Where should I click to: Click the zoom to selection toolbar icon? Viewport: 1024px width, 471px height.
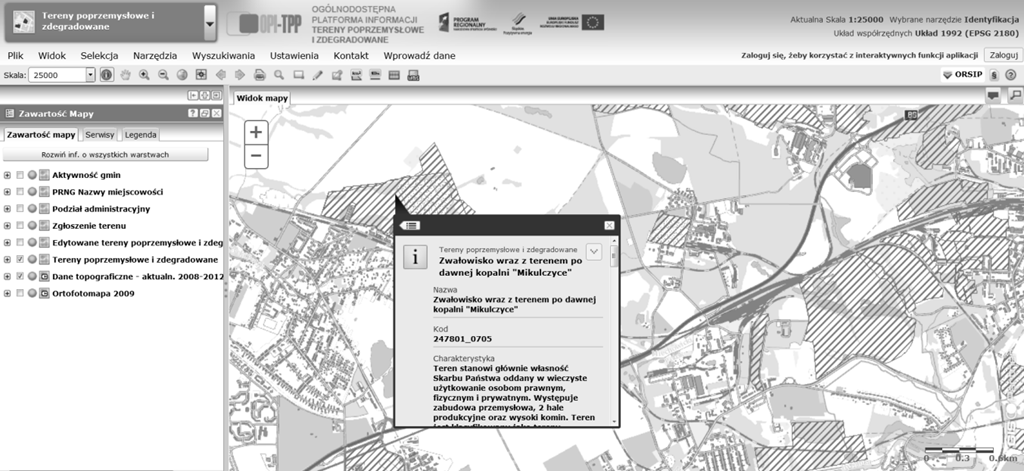coord(201,75)
